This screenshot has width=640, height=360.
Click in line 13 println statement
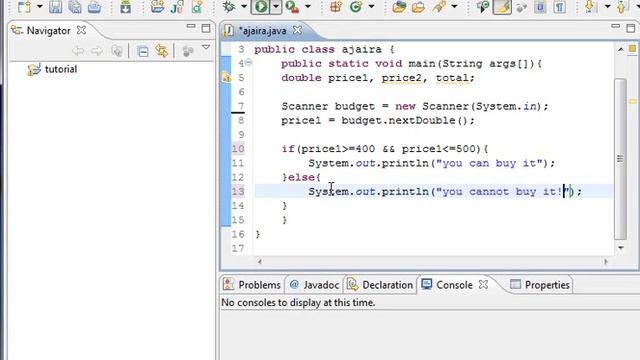pos(445,191)
